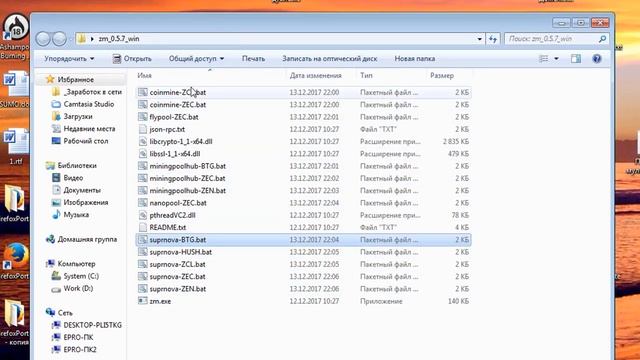Click the Work (D:) drive icon
The width and height of the screenshot is (640, 360).
point(56,289)
